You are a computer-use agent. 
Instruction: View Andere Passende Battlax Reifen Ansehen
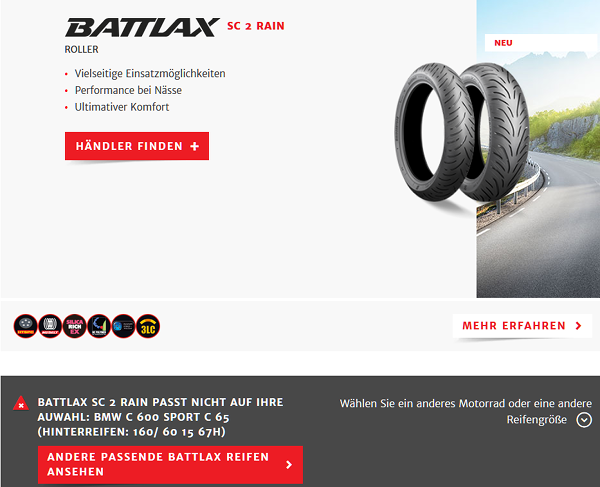(x=170, y=464)
